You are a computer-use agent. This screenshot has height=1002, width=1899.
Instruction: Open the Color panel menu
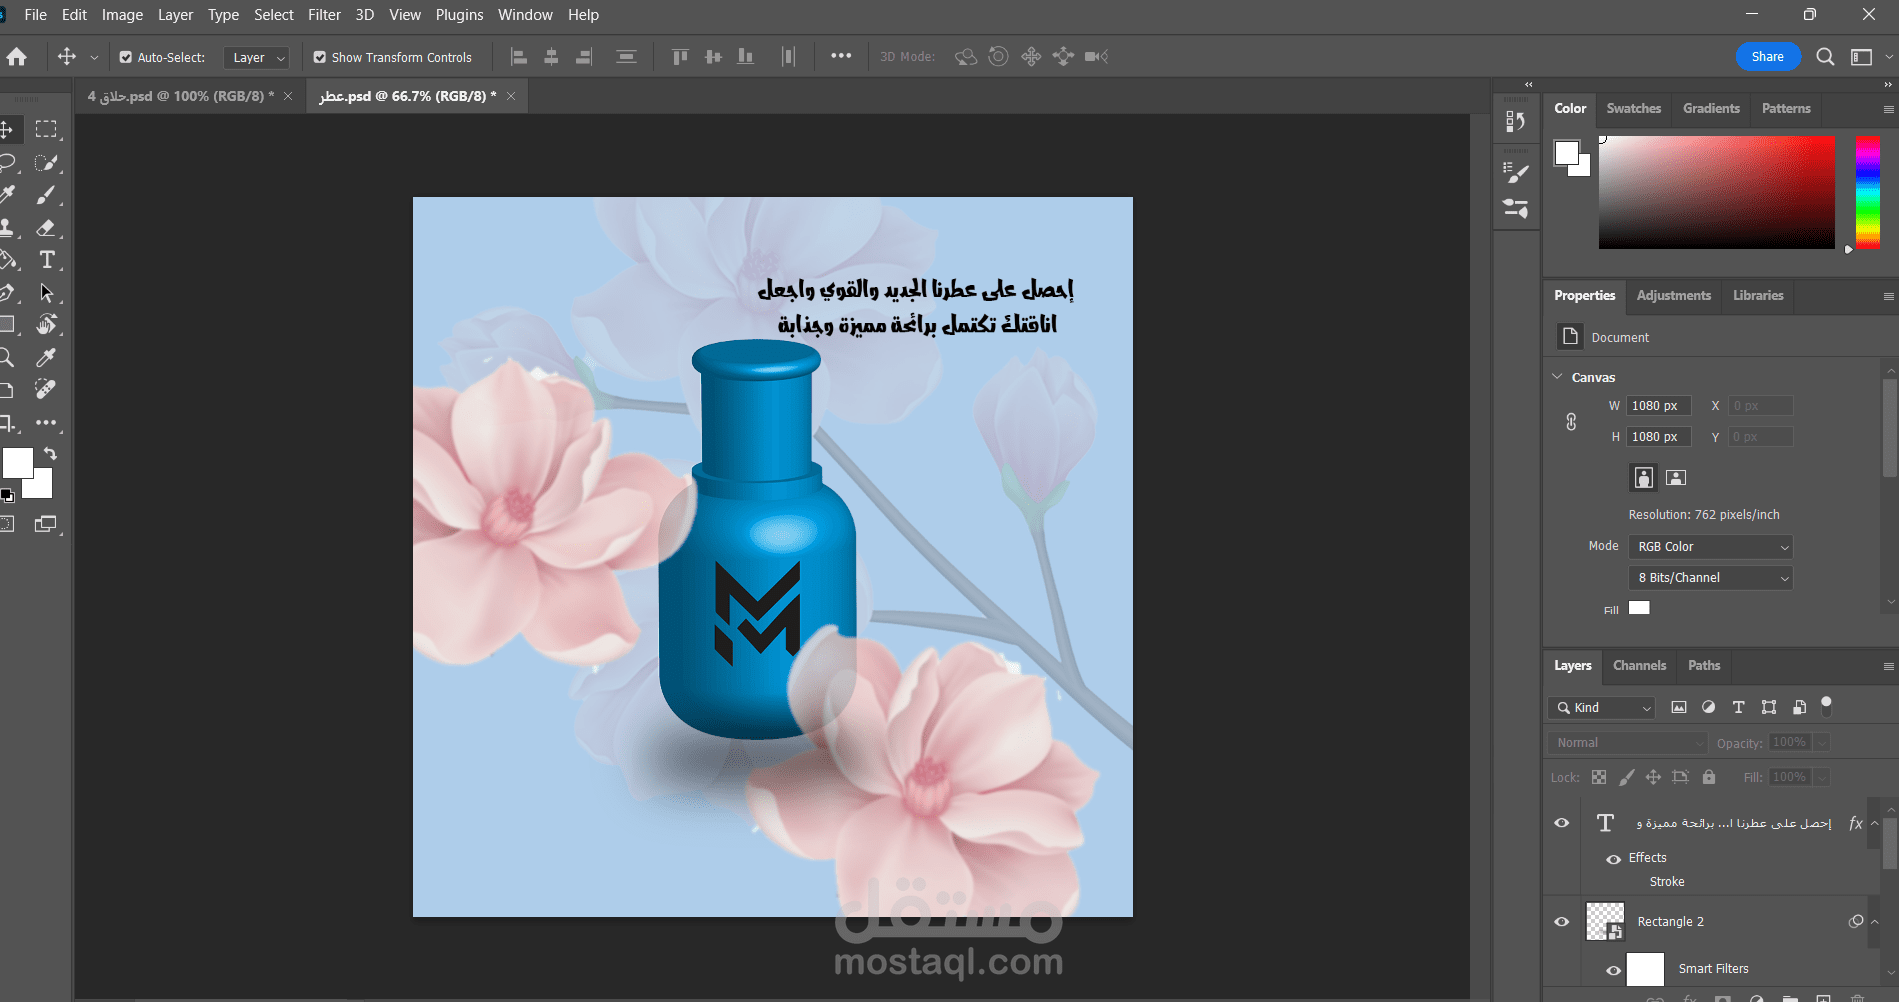(1888, 109)
